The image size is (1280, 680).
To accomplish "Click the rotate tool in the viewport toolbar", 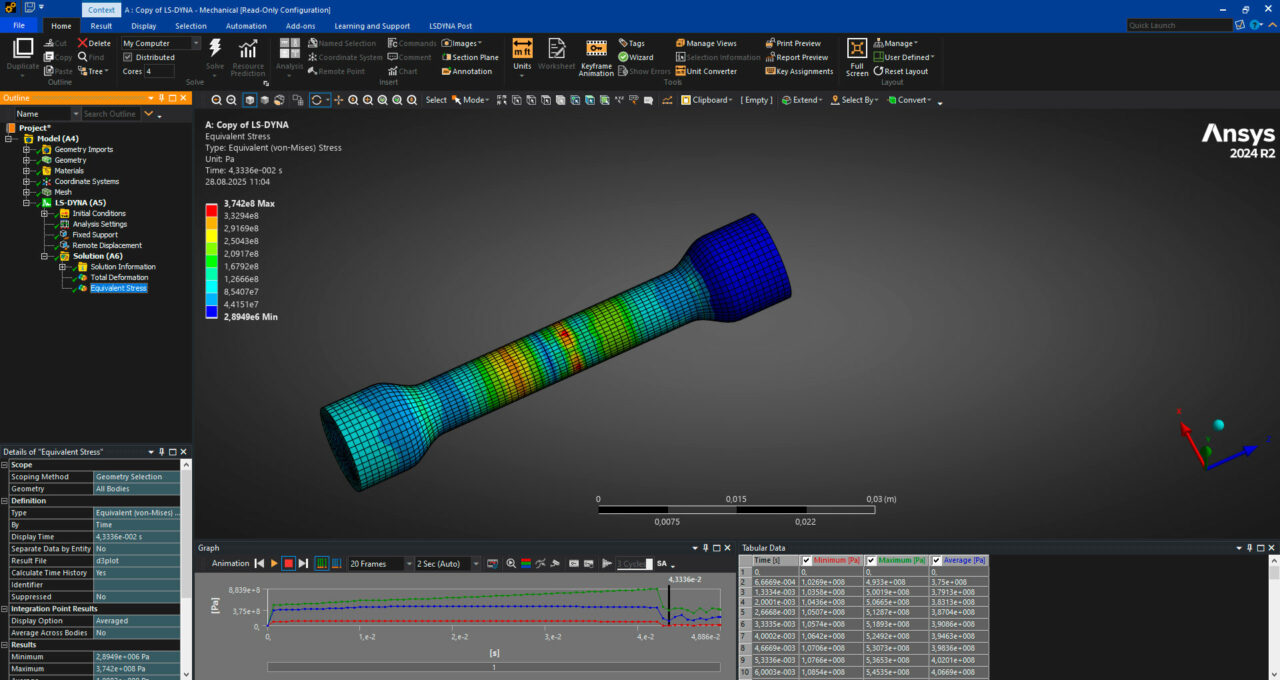I will [316, 100].
